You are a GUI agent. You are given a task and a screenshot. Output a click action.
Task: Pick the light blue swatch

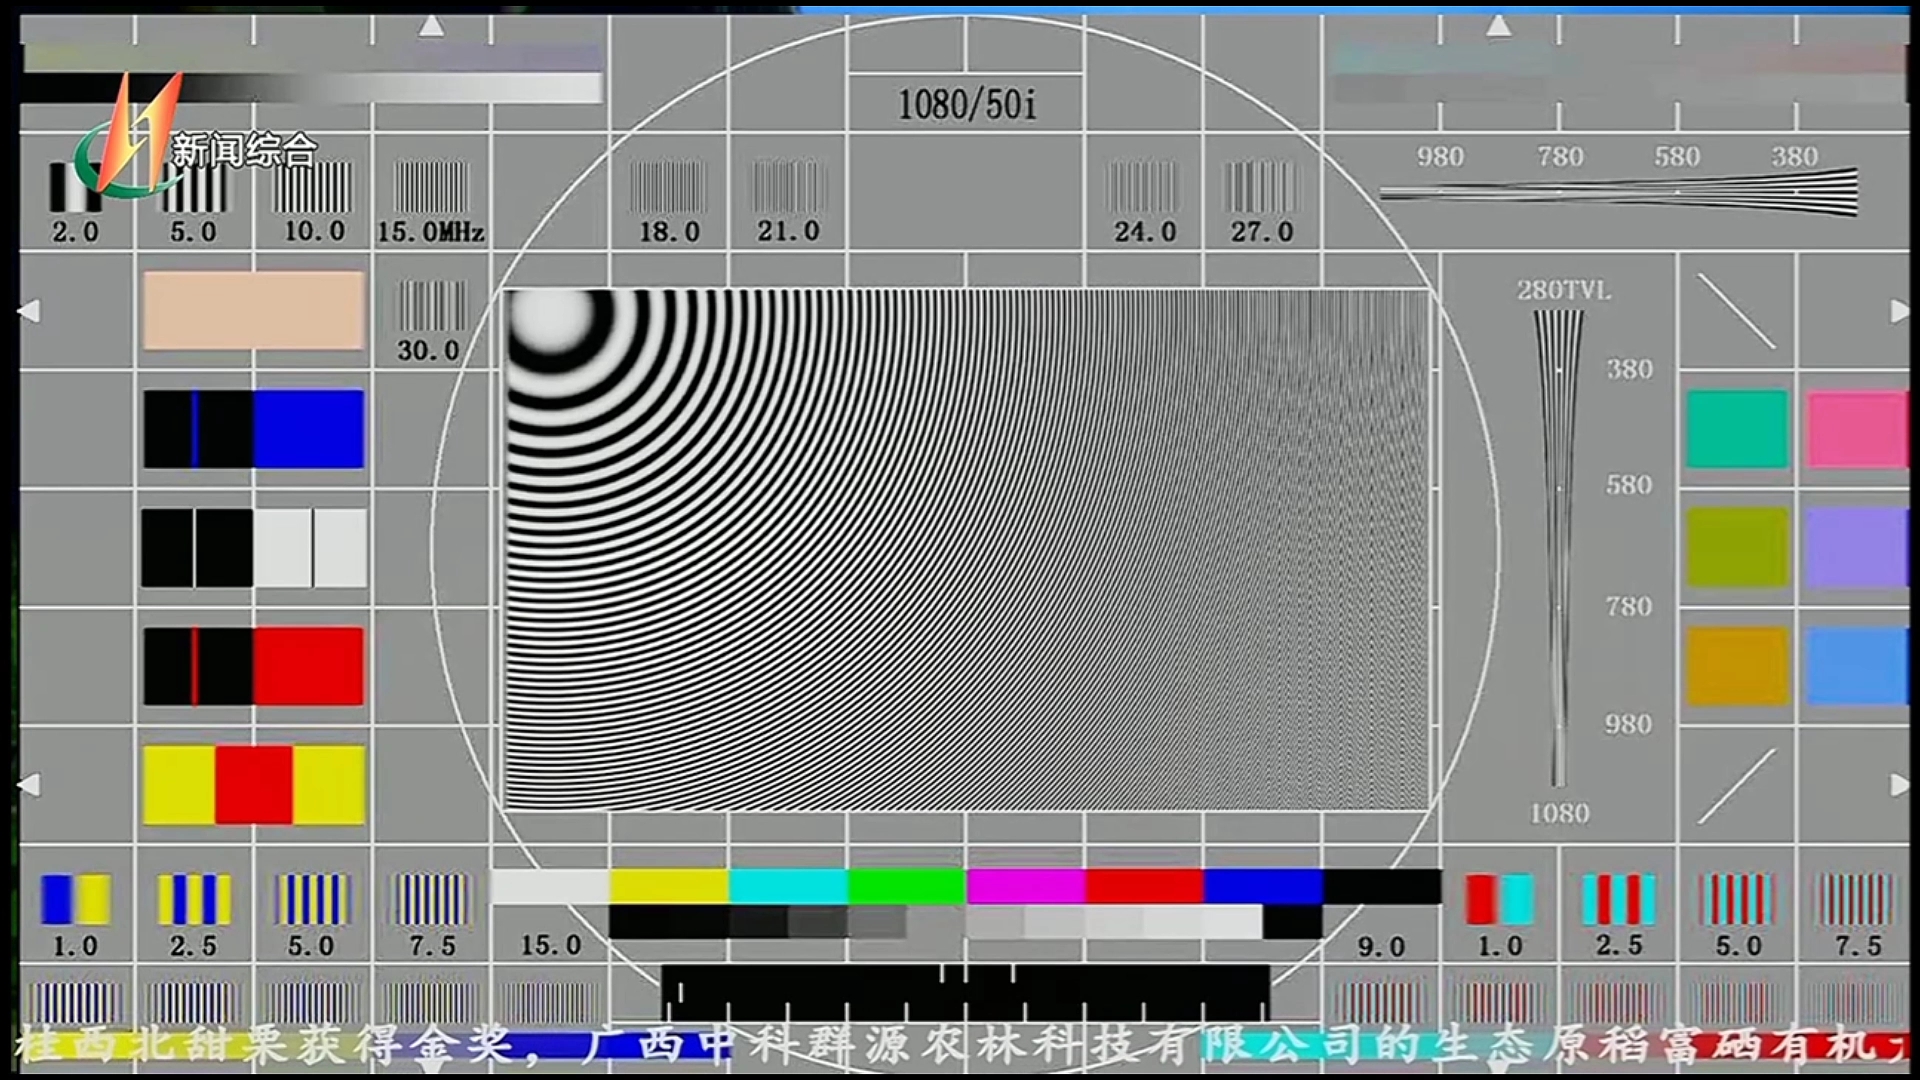1857,666
